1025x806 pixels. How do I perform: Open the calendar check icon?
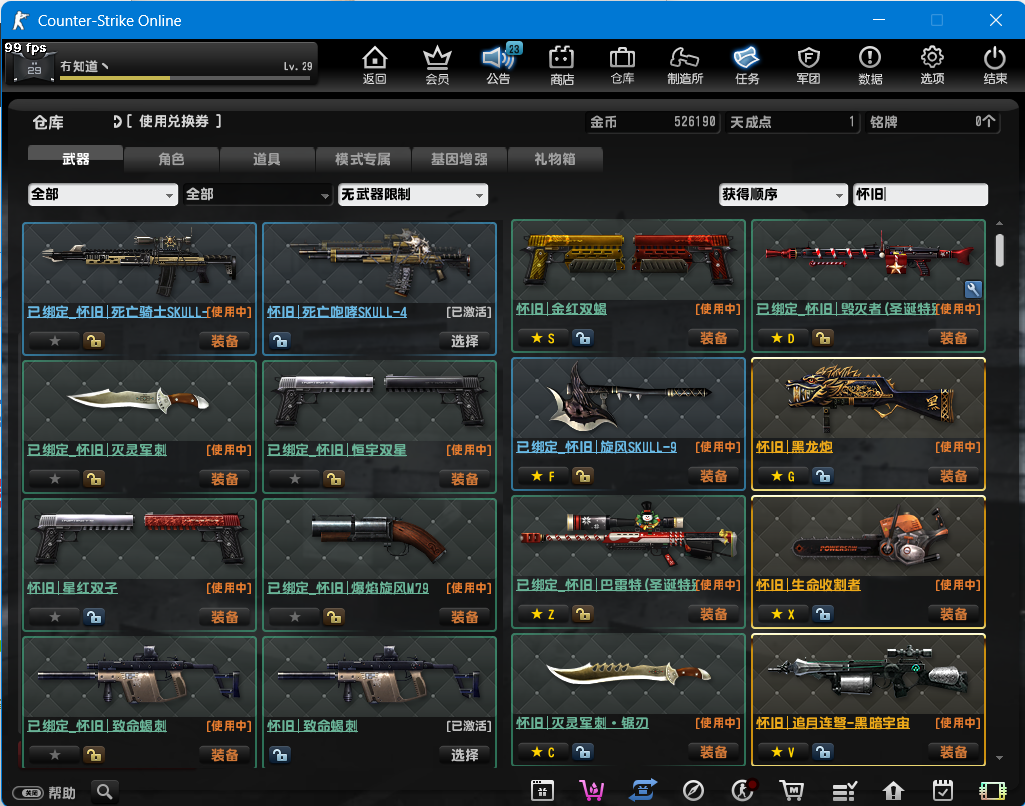click(943, 790)
